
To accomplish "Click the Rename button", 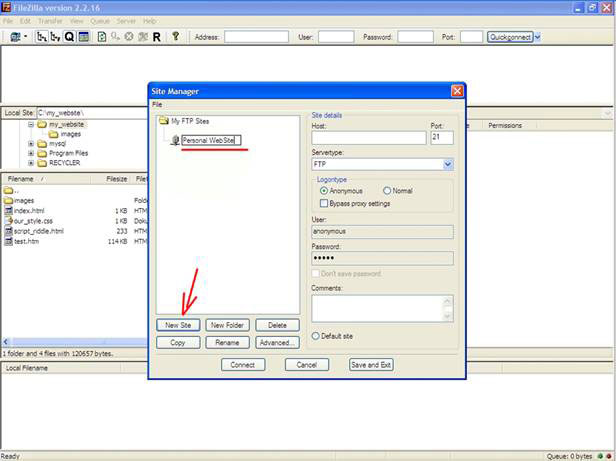I will [x=227, y=342].
